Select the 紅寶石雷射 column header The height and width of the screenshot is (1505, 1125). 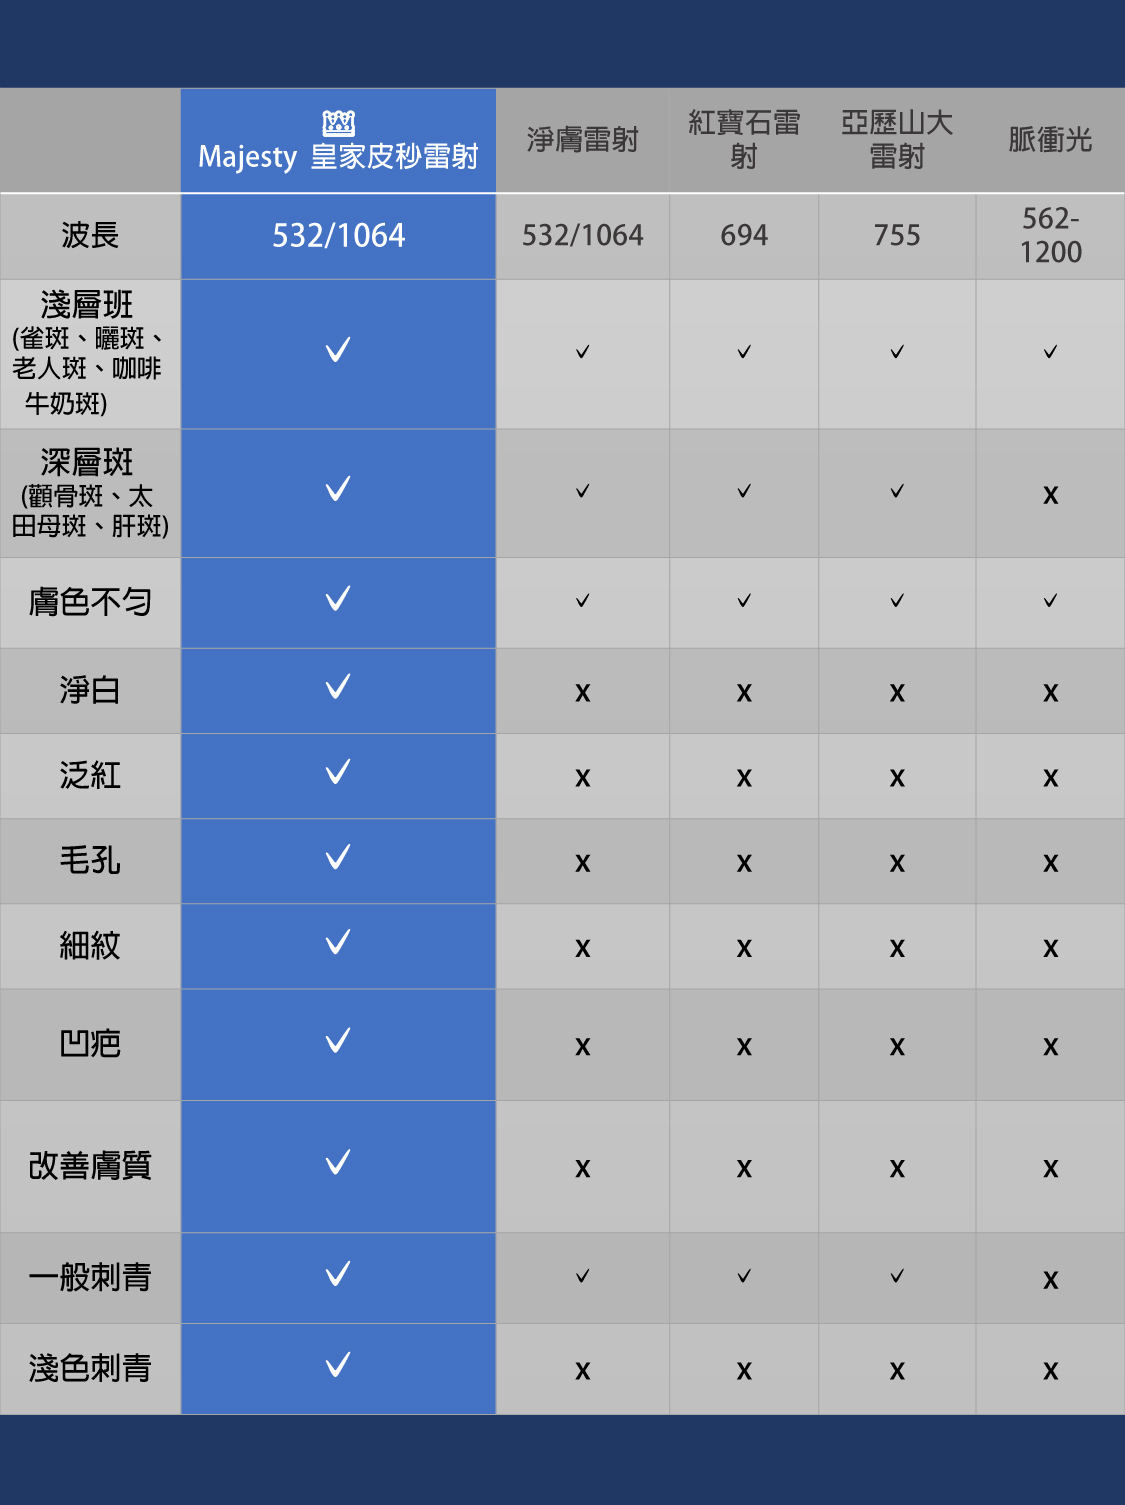tap(744, 140)
